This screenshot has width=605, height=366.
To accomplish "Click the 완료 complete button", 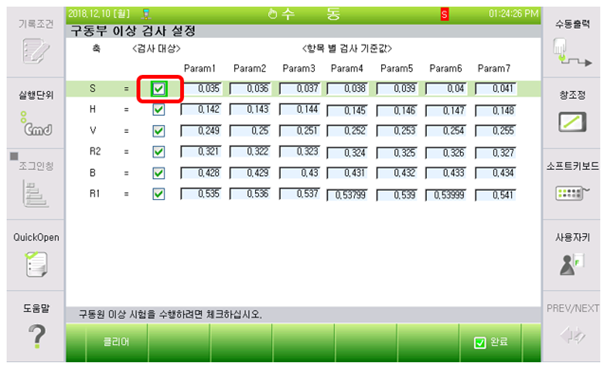I will [490, 342].
